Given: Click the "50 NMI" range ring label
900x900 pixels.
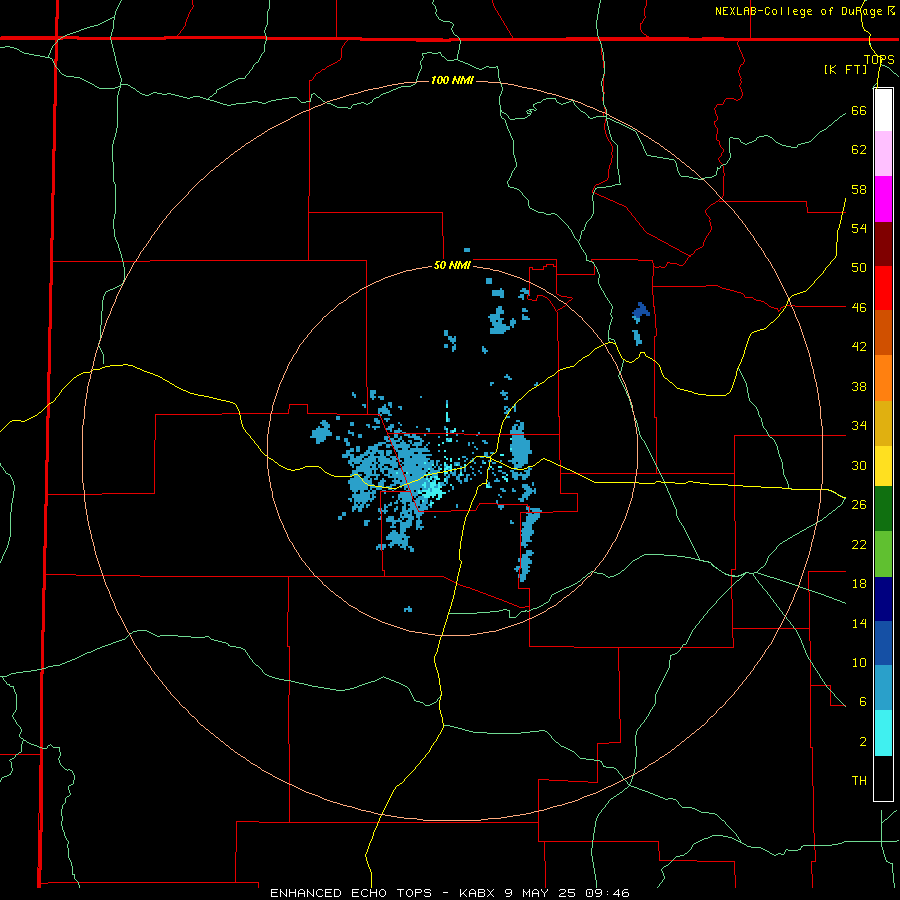Looking at the screenshot, I should pos(452,265).
